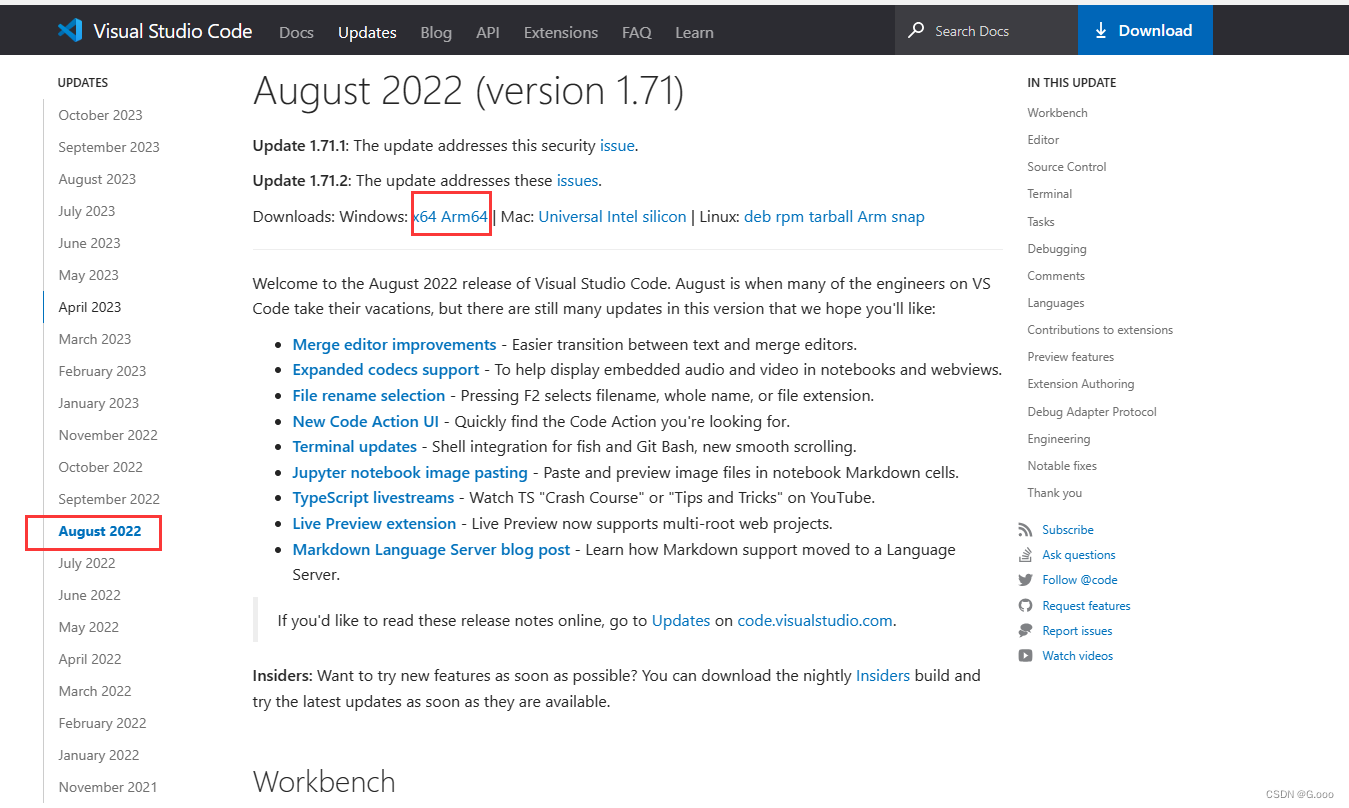
Task: Download the Linux deb package
Action: coord(757,216)
